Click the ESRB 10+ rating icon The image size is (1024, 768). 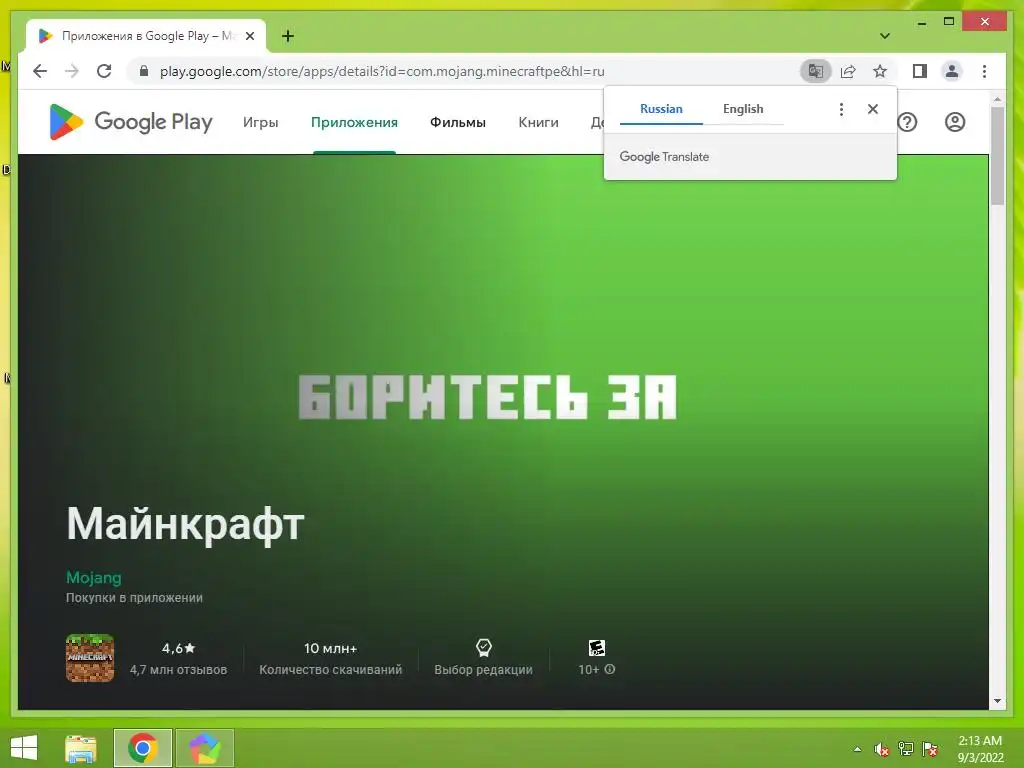click(596, 647)
